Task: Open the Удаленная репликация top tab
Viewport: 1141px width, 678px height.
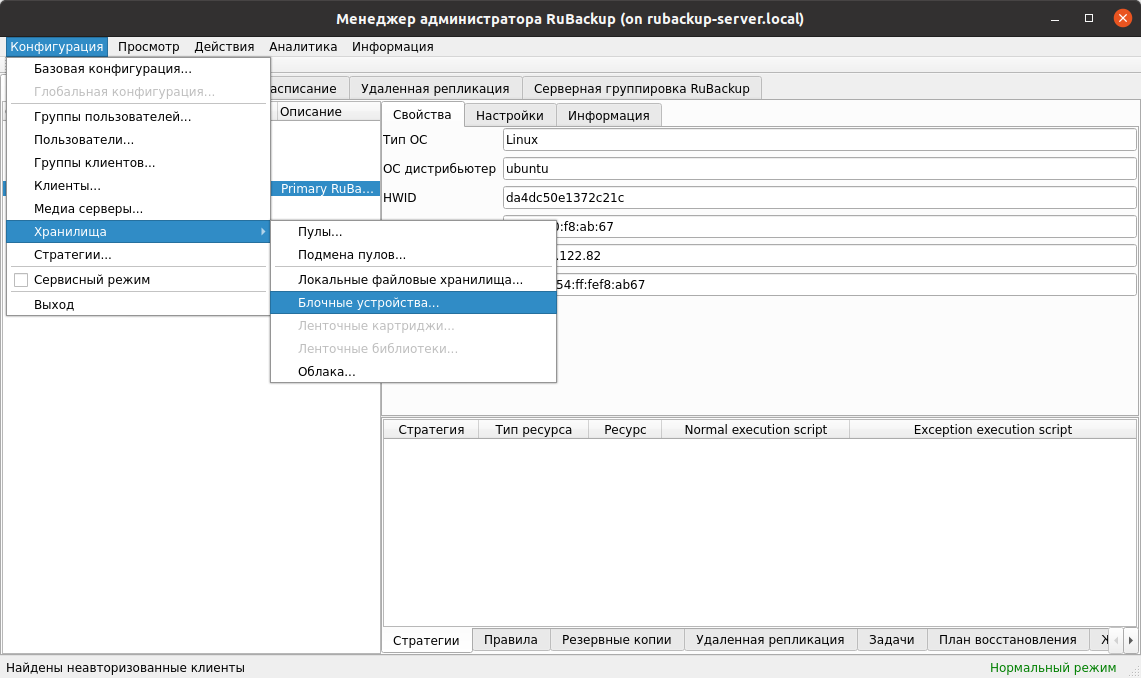Action: pyautogui.click(x=435, y=88)
